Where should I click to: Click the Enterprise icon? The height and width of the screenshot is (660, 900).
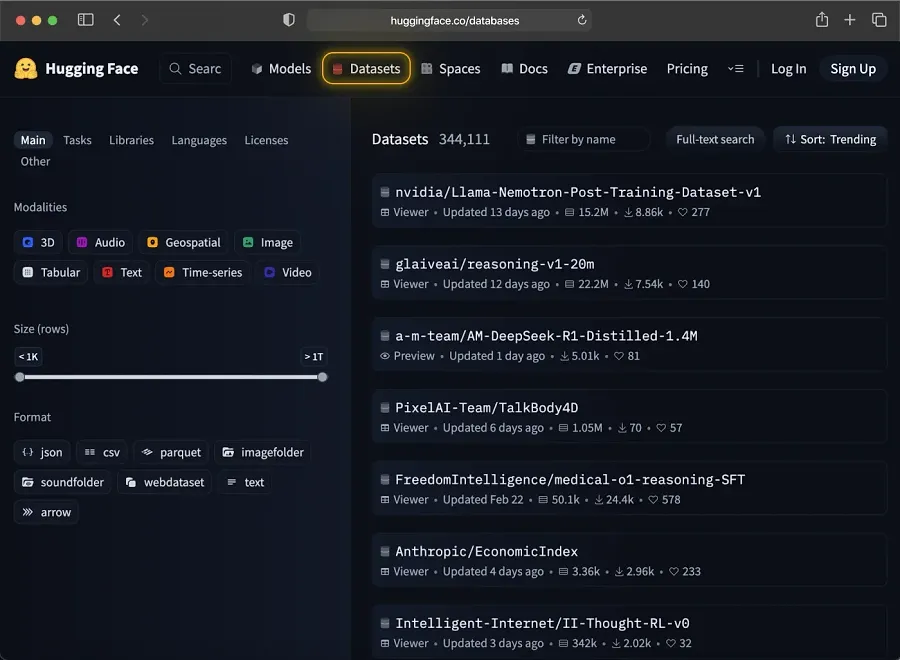(x=574, y=68)
